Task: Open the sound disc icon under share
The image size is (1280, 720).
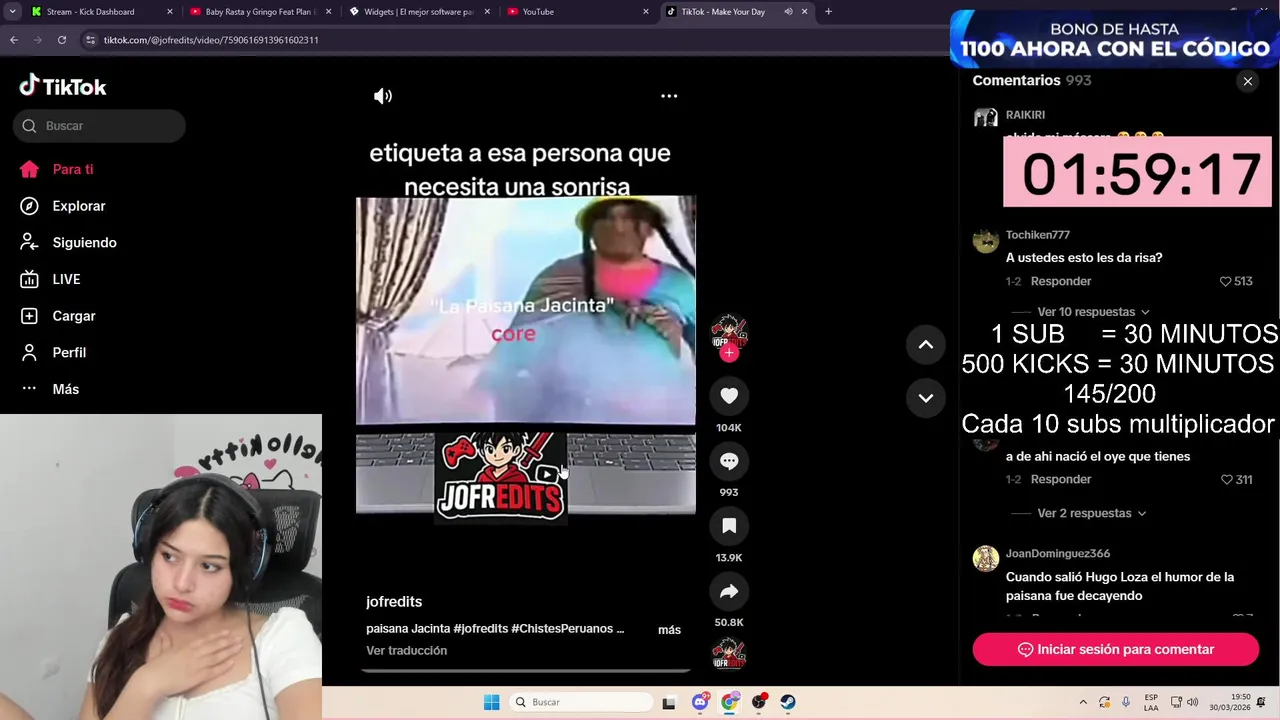Action: coord(729,655)
